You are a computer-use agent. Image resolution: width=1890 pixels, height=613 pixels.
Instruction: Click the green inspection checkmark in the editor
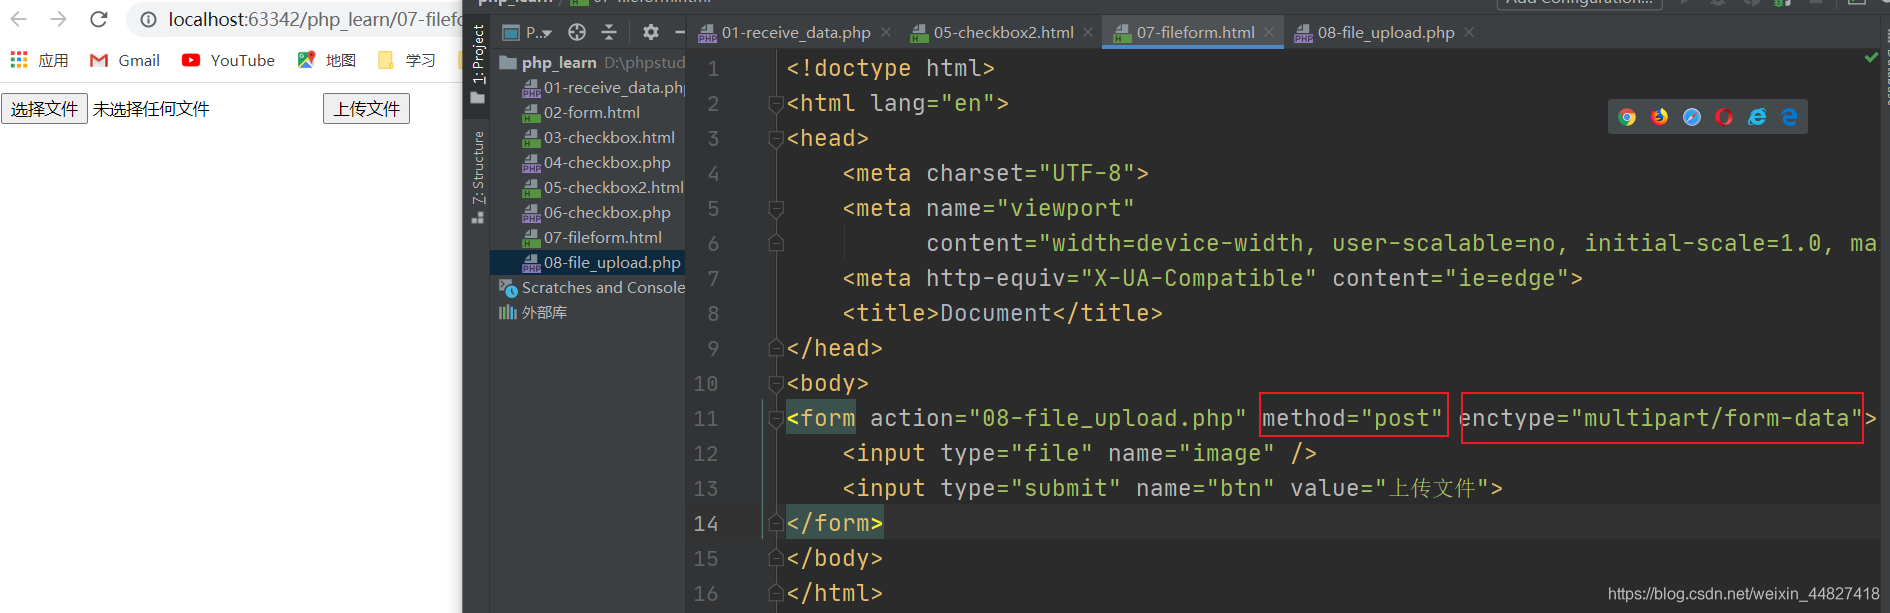(1871, 58)
